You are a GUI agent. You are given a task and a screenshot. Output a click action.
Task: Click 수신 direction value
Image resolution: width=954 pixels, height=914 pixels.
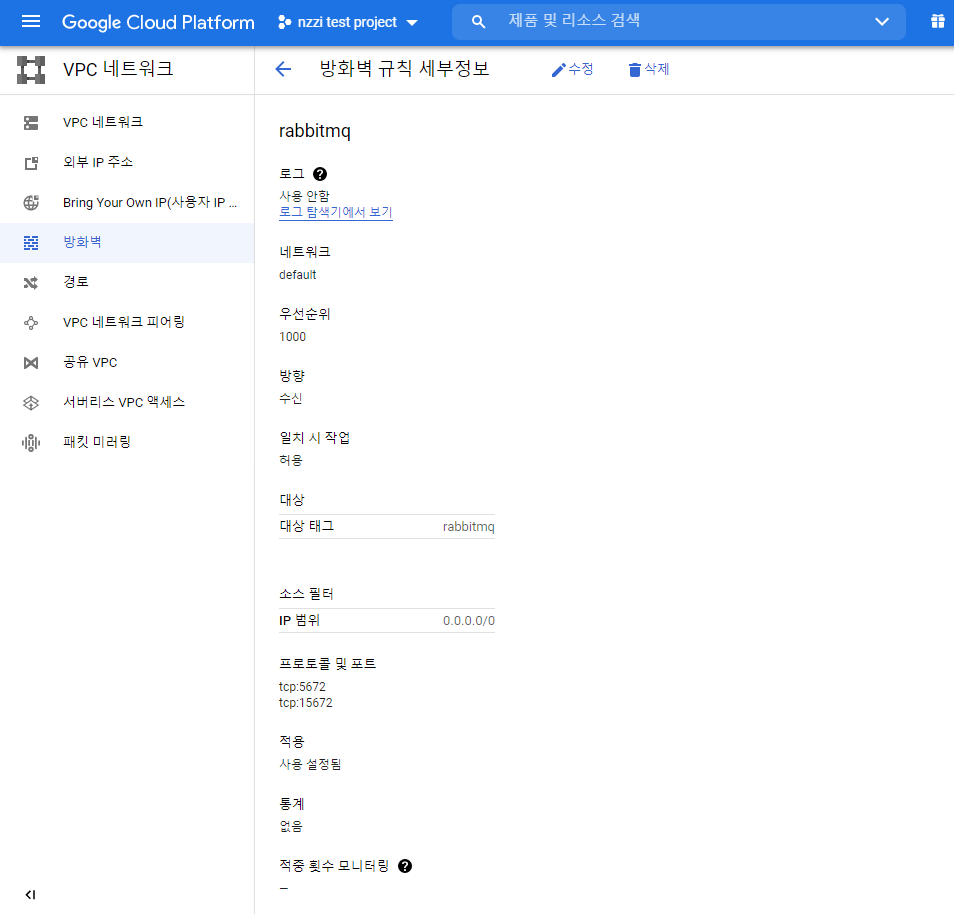coord(291,399)
